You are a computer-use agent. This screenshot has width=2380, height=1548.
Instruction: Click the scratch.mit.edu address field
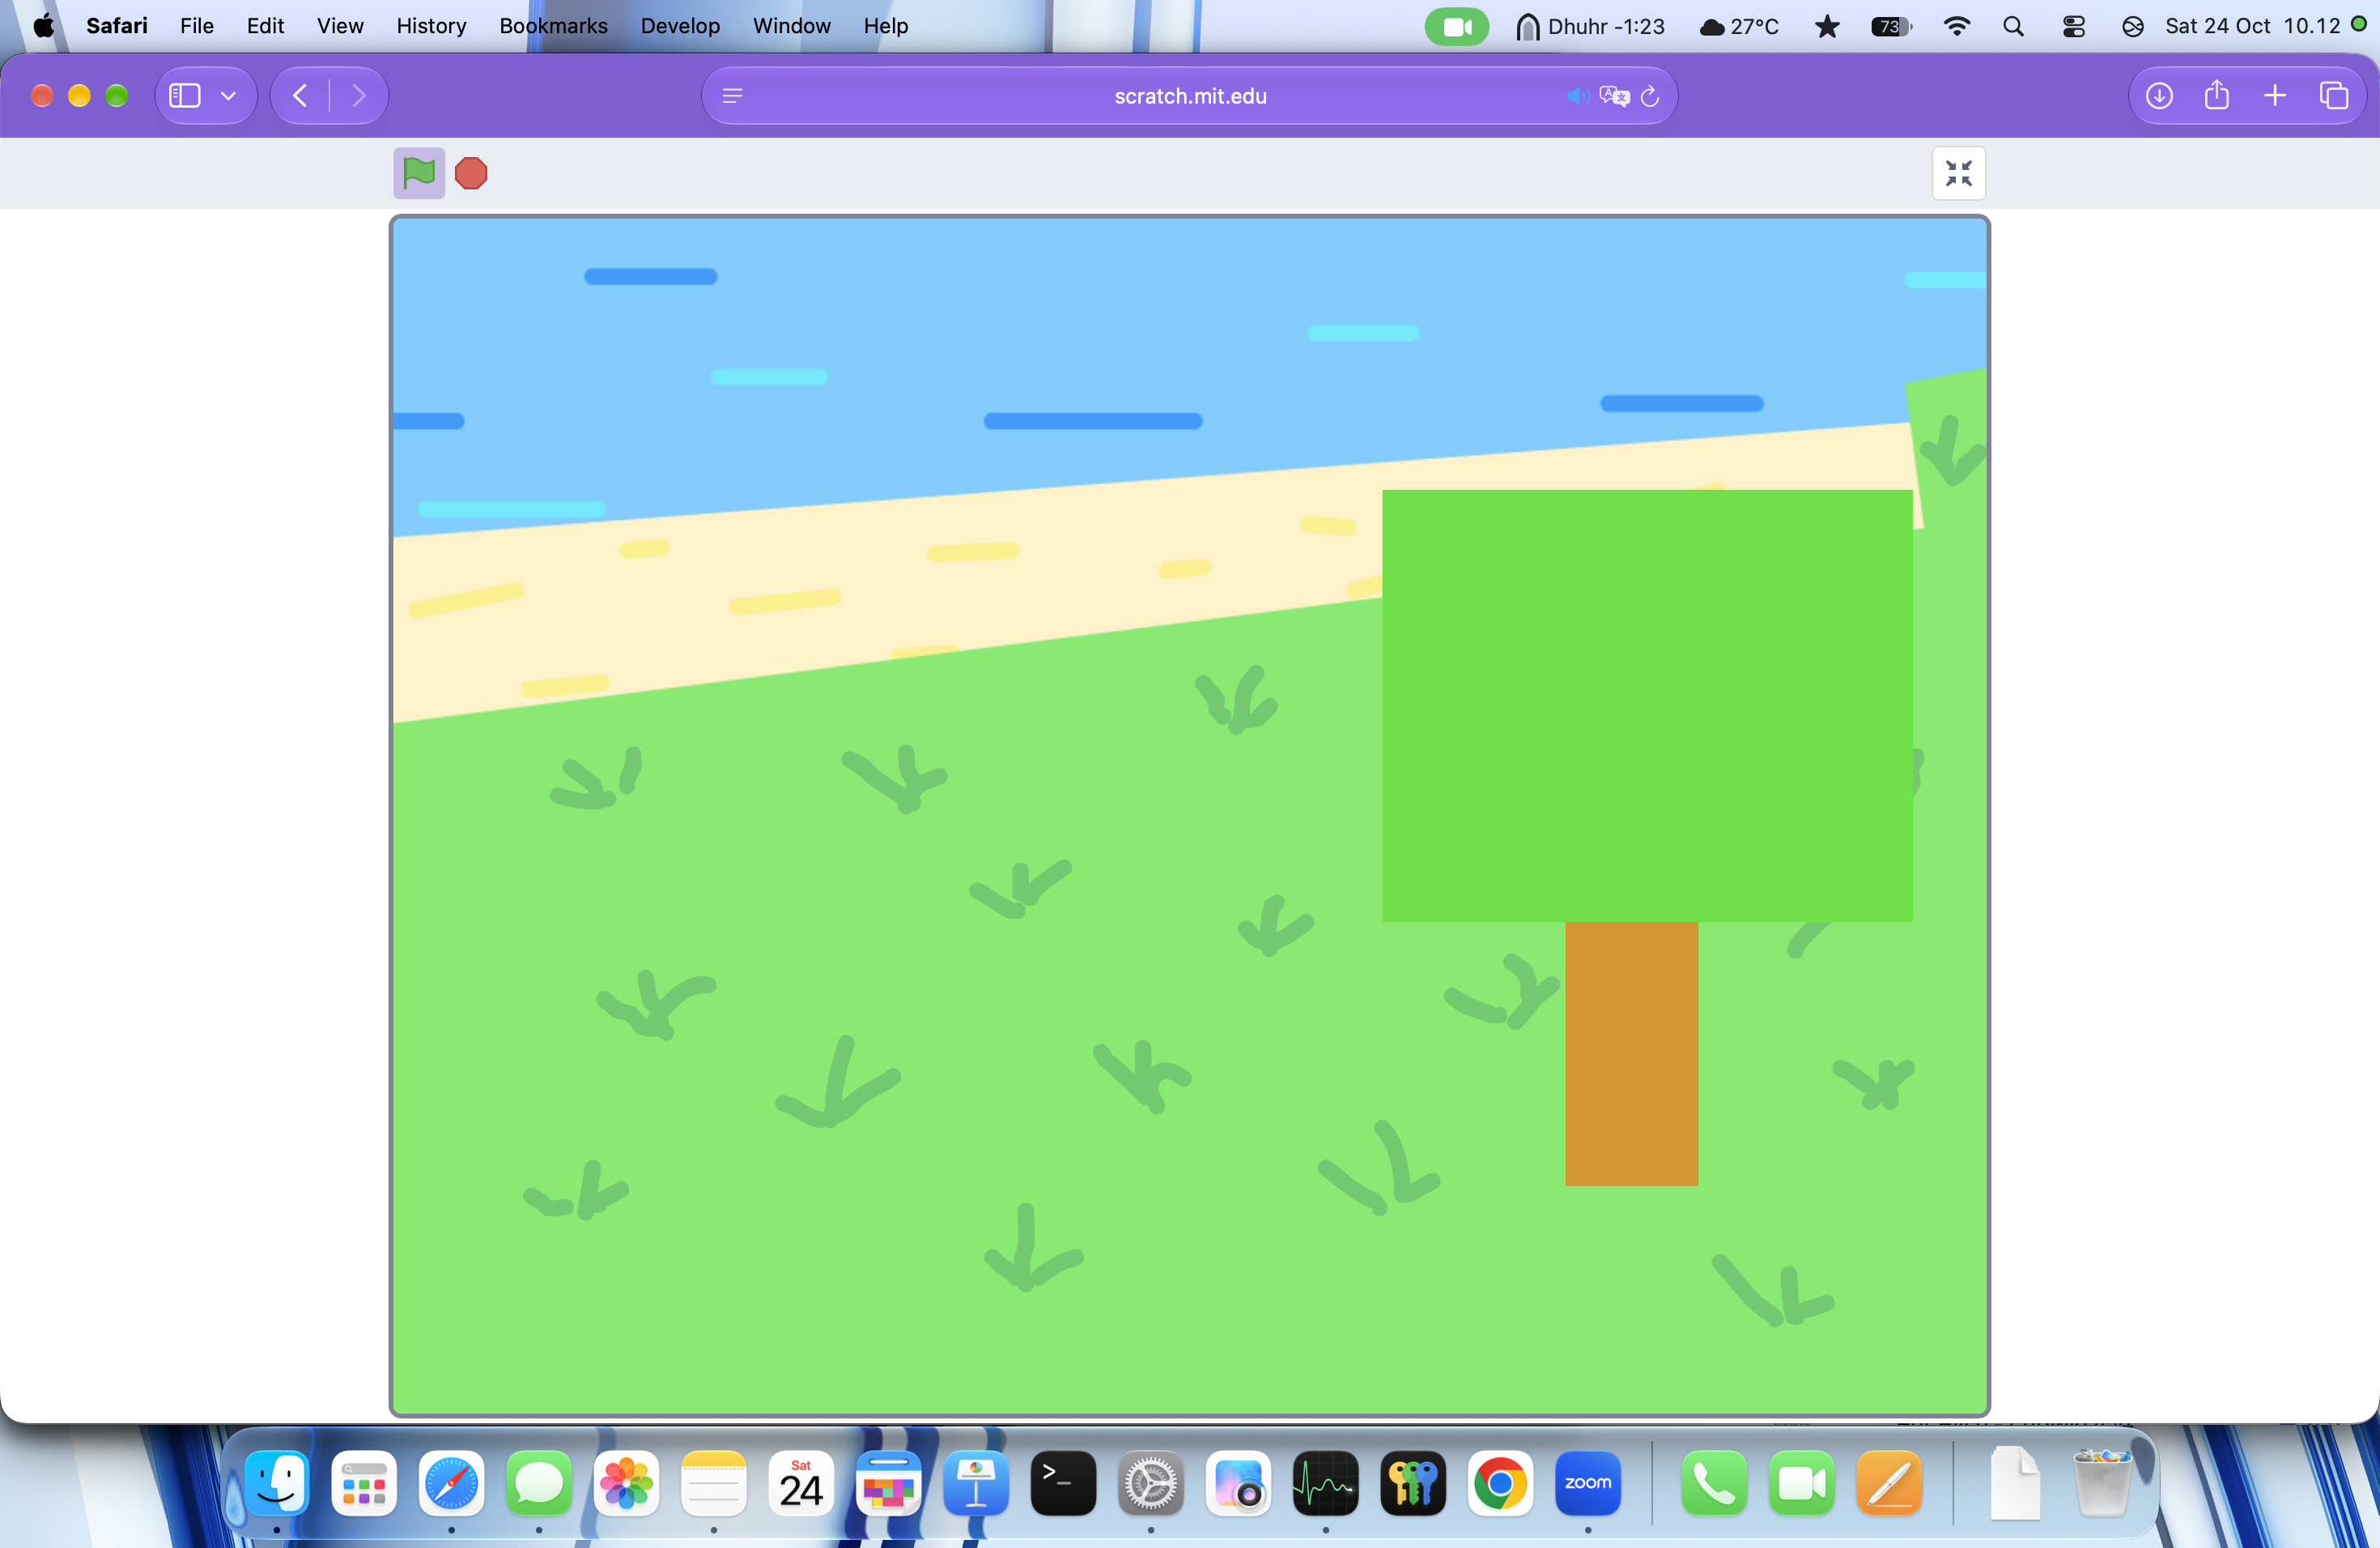click(1189, 96)
